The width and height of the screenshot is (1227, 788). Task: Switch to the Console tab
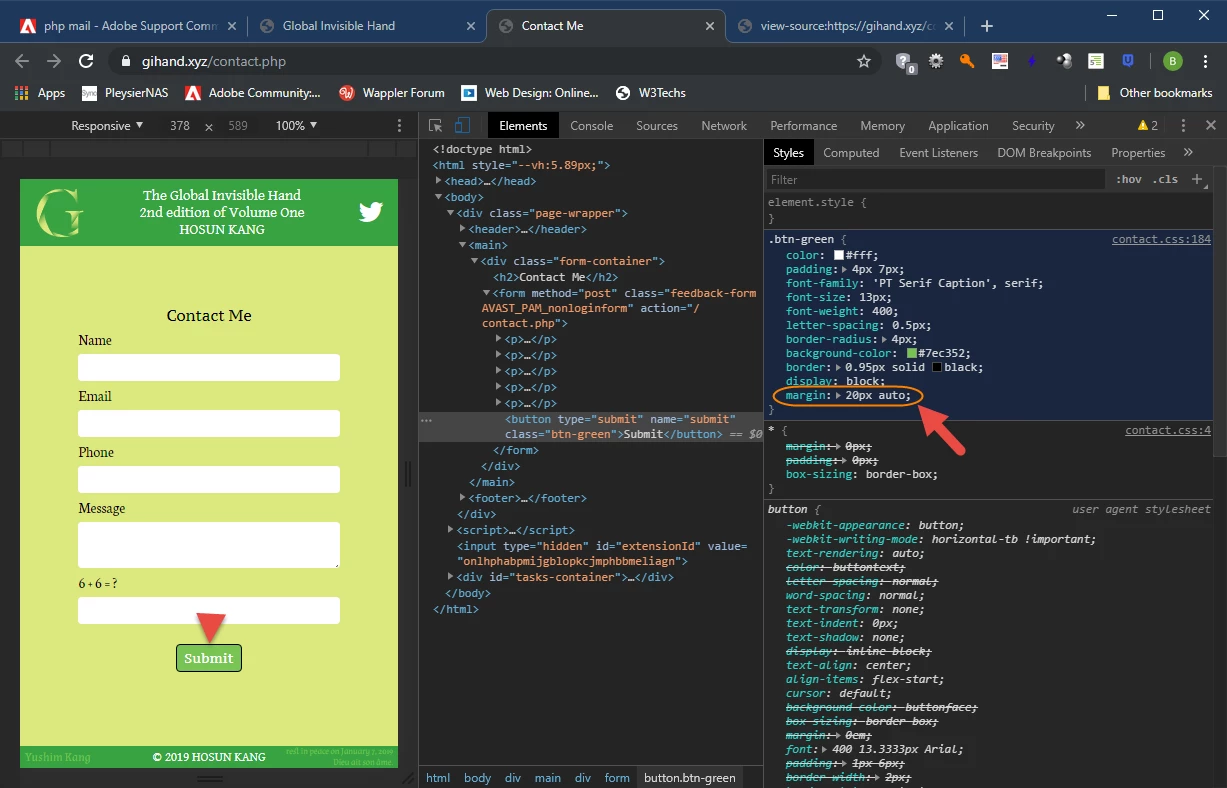coord(592,126)
